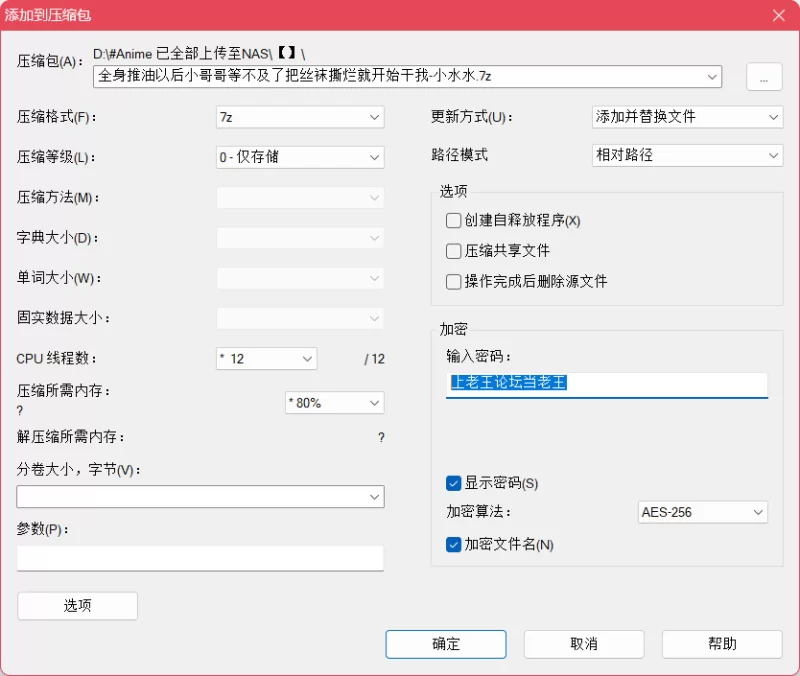Click the disabled 固实数据大小 dropdown
Image resolution: width=800 pixels, height=676 pixels.
coord(300,318)
